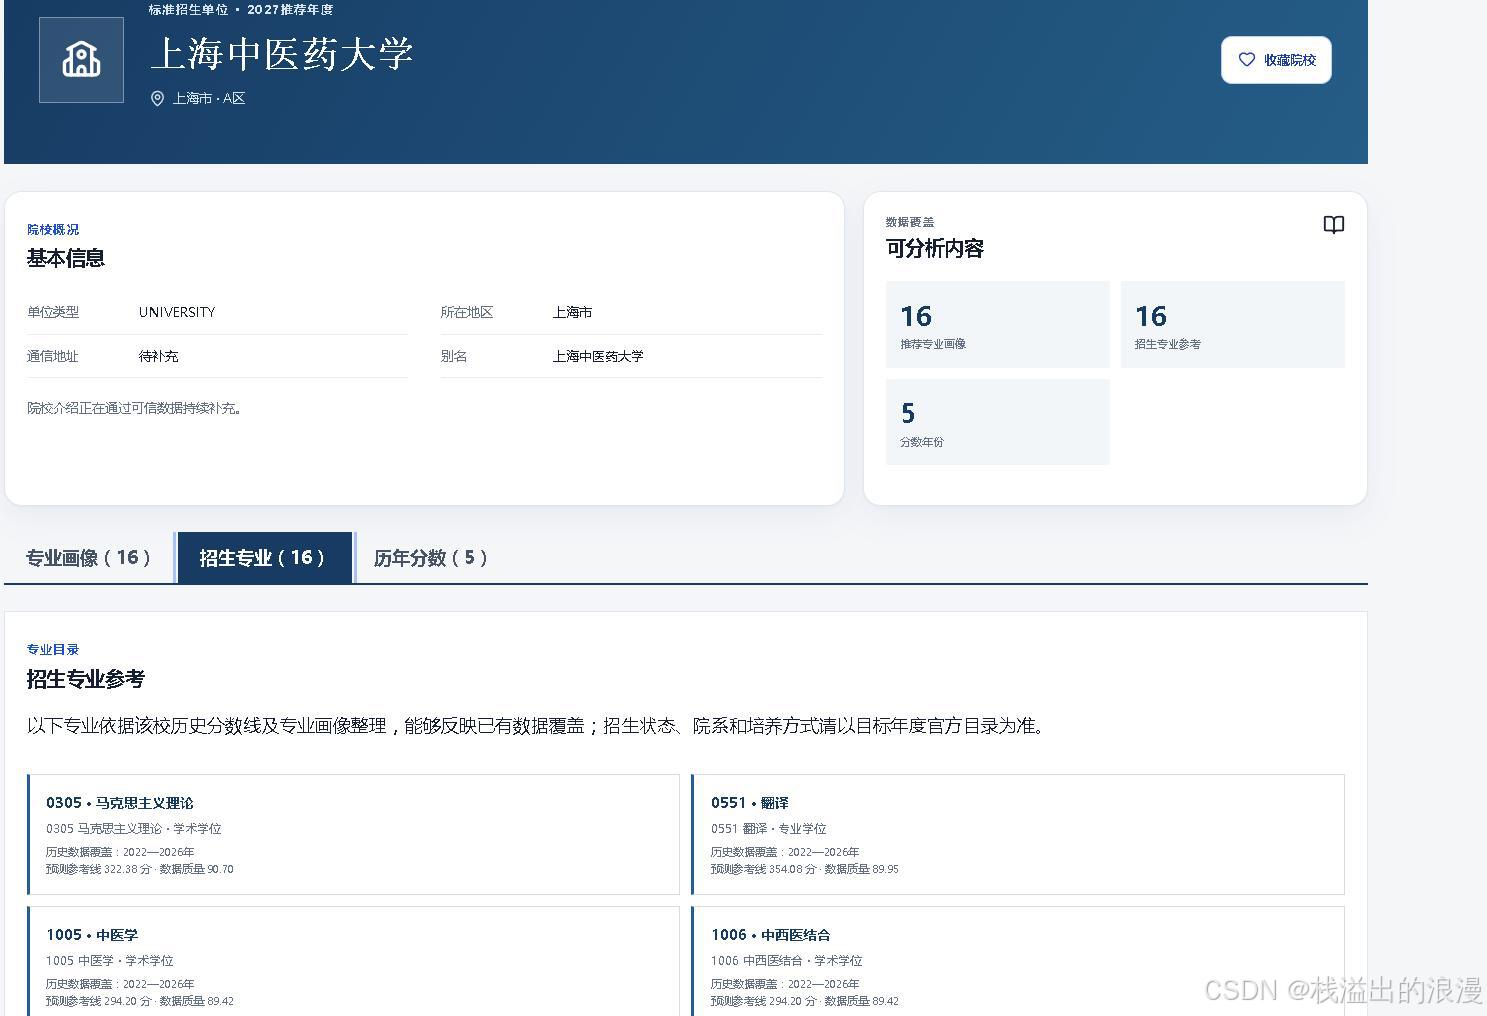Open the 0305 · 马克思主义理论 major card
Image resolution: width=1487 pixels, height=1016 pixels.
(353, 834)
